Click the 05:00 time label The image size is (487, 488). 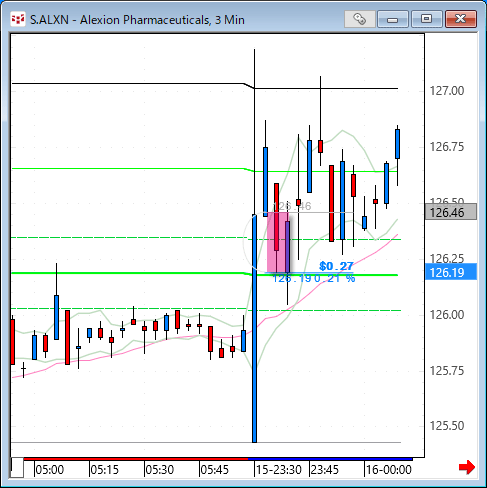pyautogui.click(x=49, y=470)
